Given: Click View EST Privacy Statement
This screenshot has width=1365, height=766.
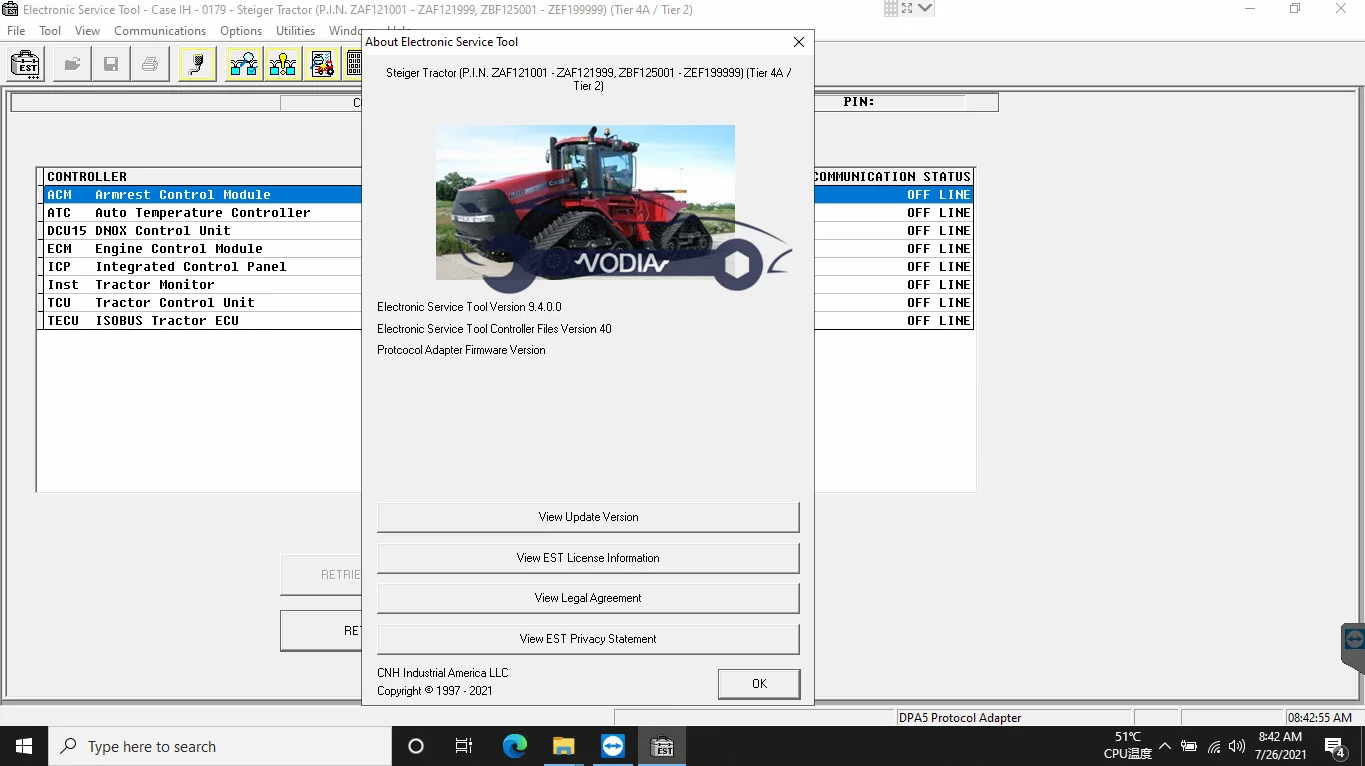Looking at the screenshot, I should 588,639.
